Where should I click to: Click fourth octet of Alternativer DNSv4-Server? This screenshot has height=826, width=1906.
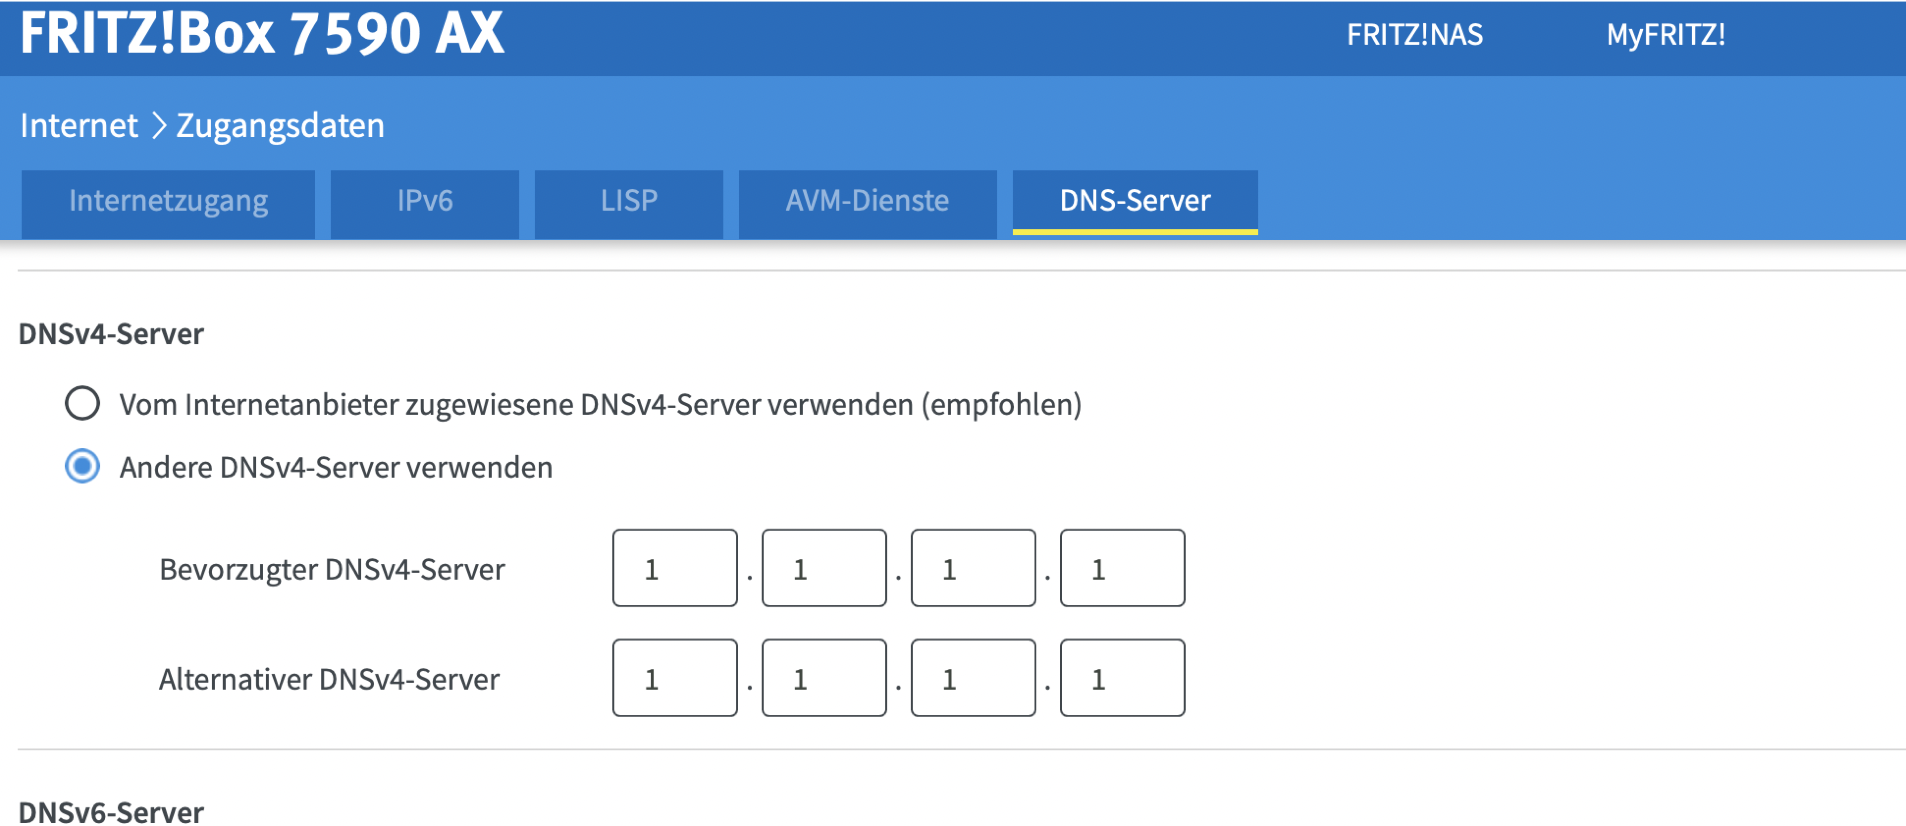(x=1122, y=678)
